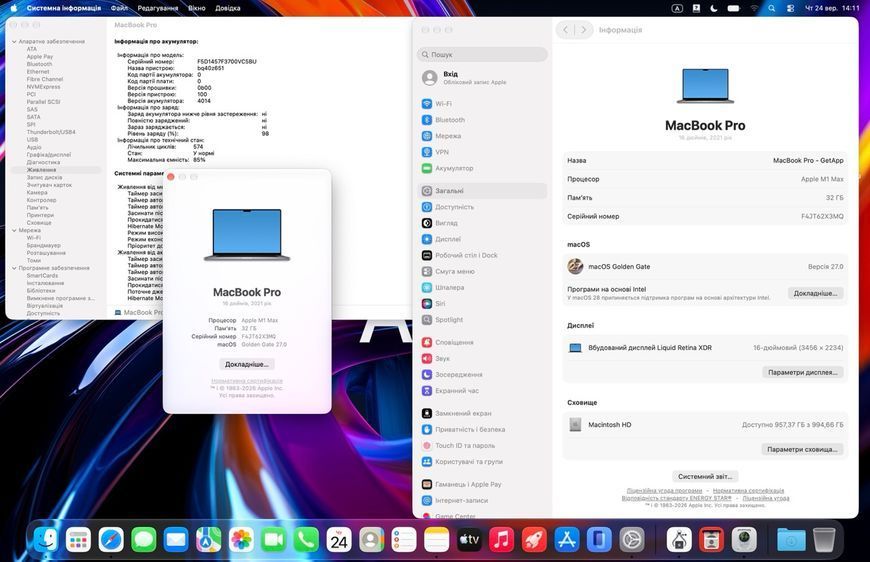Open Зосередження focus settings
This screenshot has width=870, height=562.
click(x=482, y=374)
